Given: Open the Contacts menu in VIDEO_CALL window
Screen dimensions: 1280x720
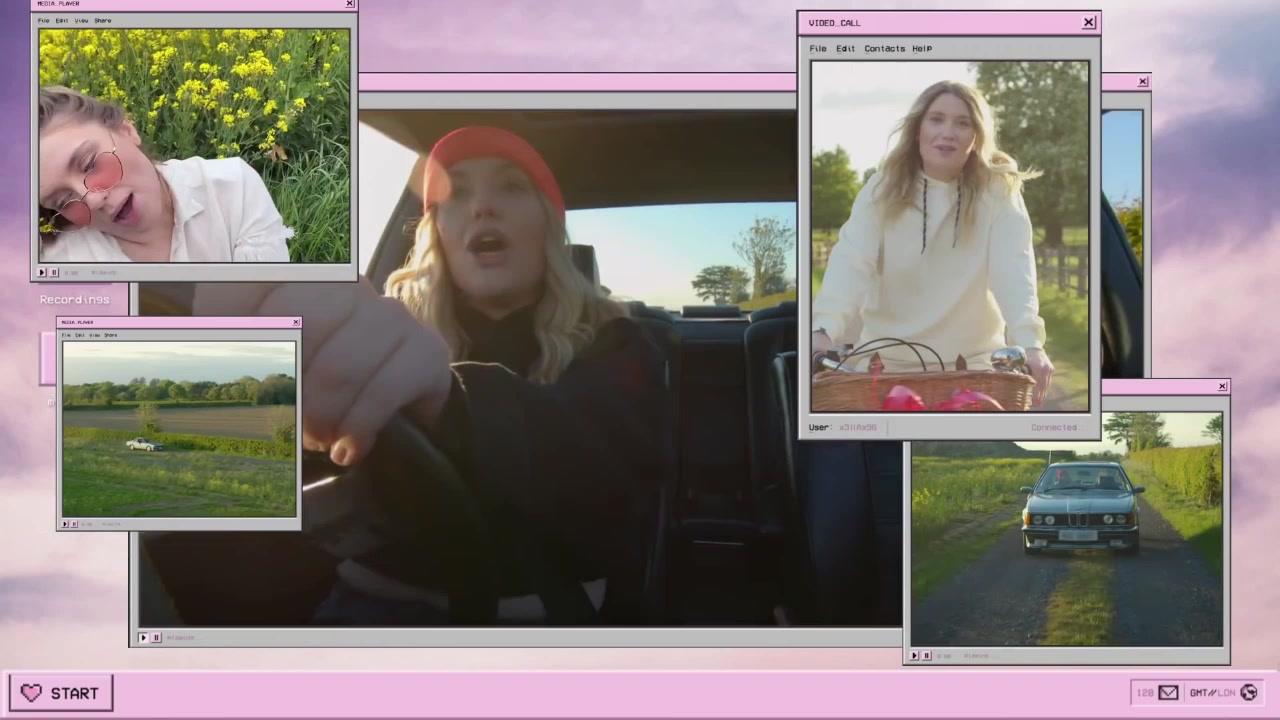Looking at the screenshot, I should click(x=884, y=48).
